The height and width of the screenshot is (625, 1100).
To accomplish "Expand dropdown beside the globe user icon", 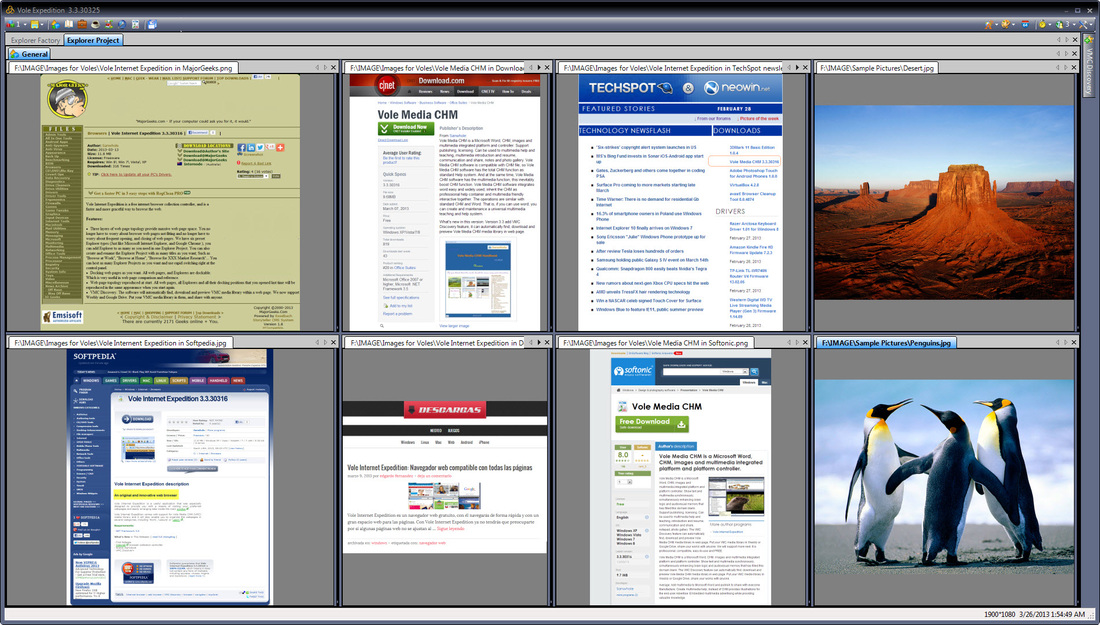I will (x=1074, y=25).
